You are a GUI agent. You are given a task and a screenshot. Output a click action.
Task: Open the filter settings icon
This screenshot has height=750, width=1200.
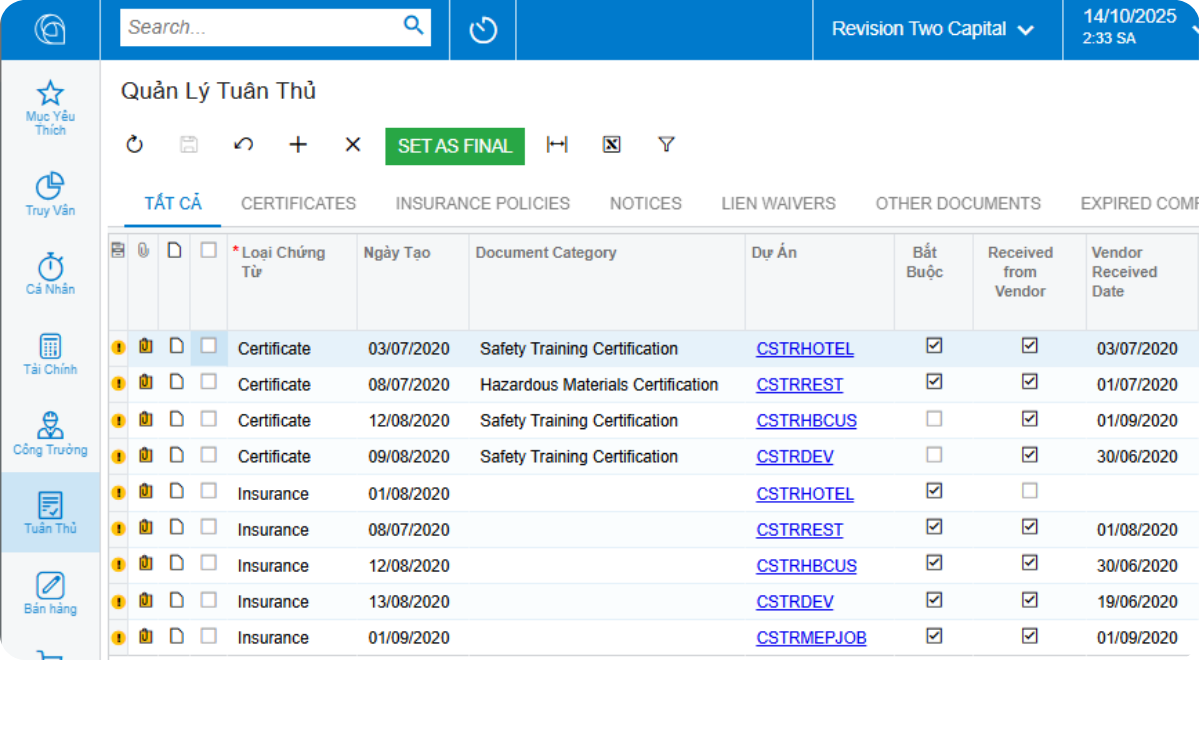click(x=665, y=145)
